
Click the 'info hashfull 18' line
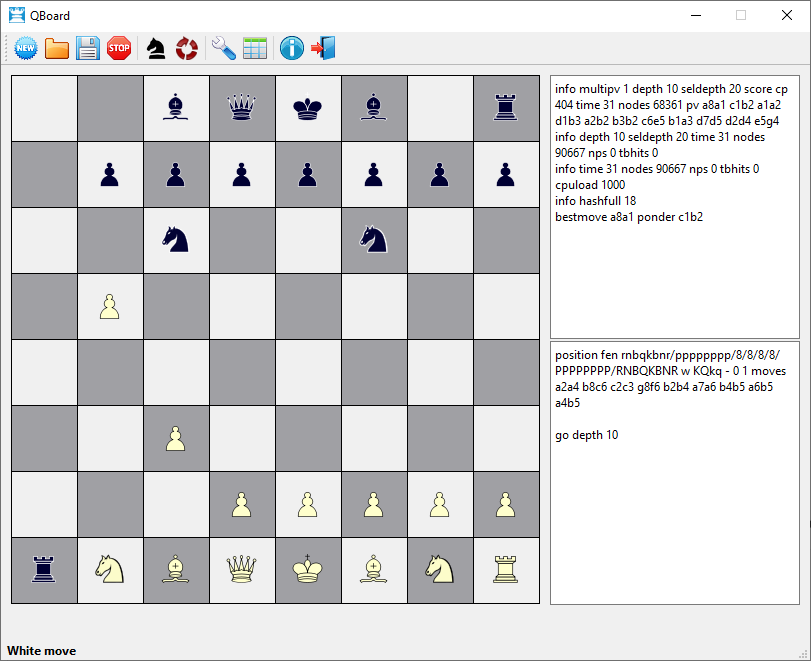tap(595, 201)
